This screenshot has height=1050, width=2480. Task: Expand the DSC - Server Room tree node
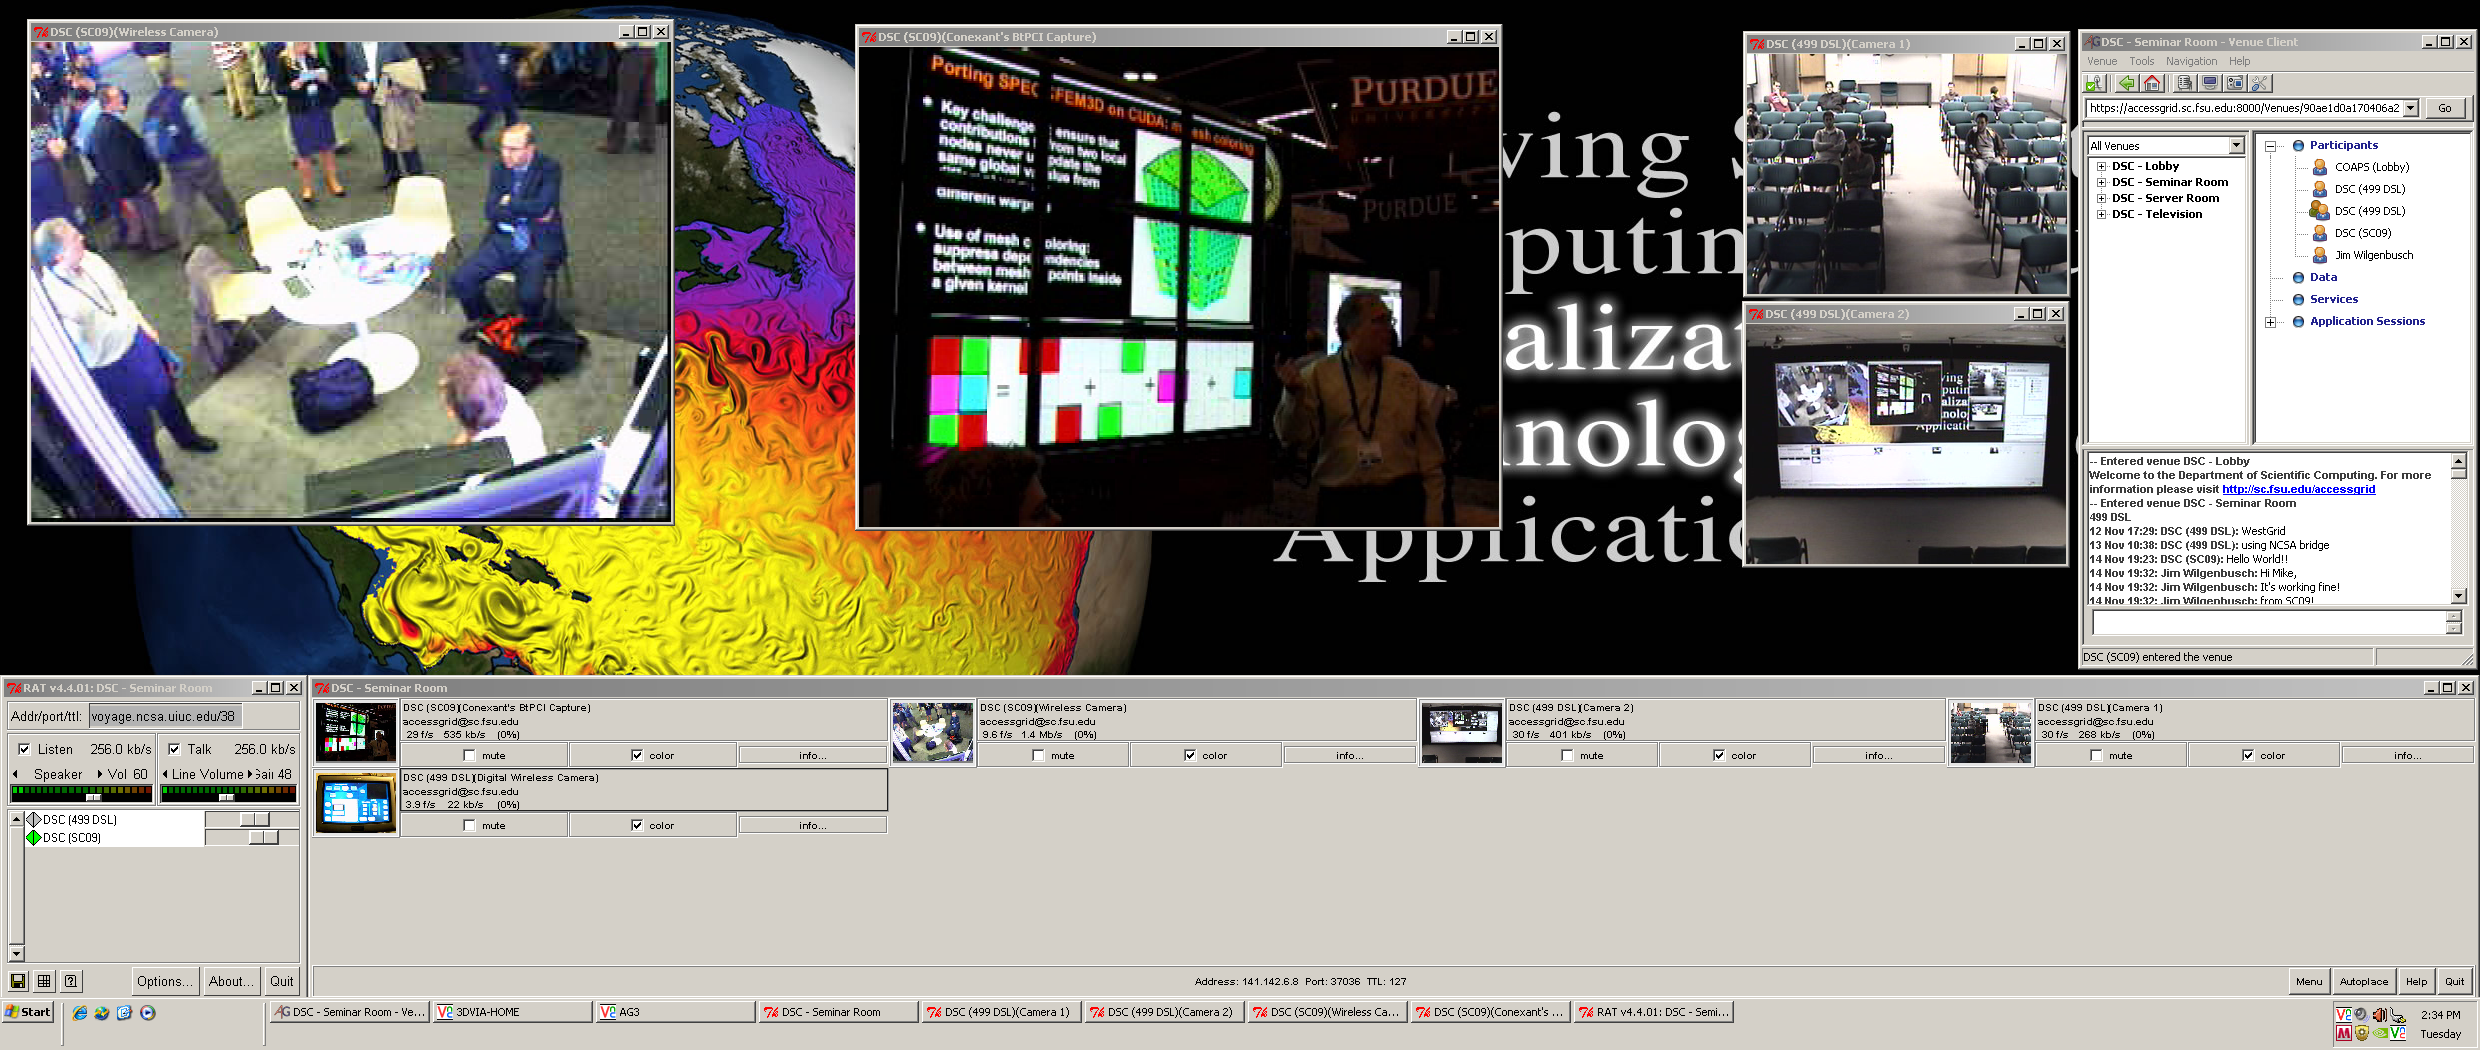click(x=2102, y=199)
